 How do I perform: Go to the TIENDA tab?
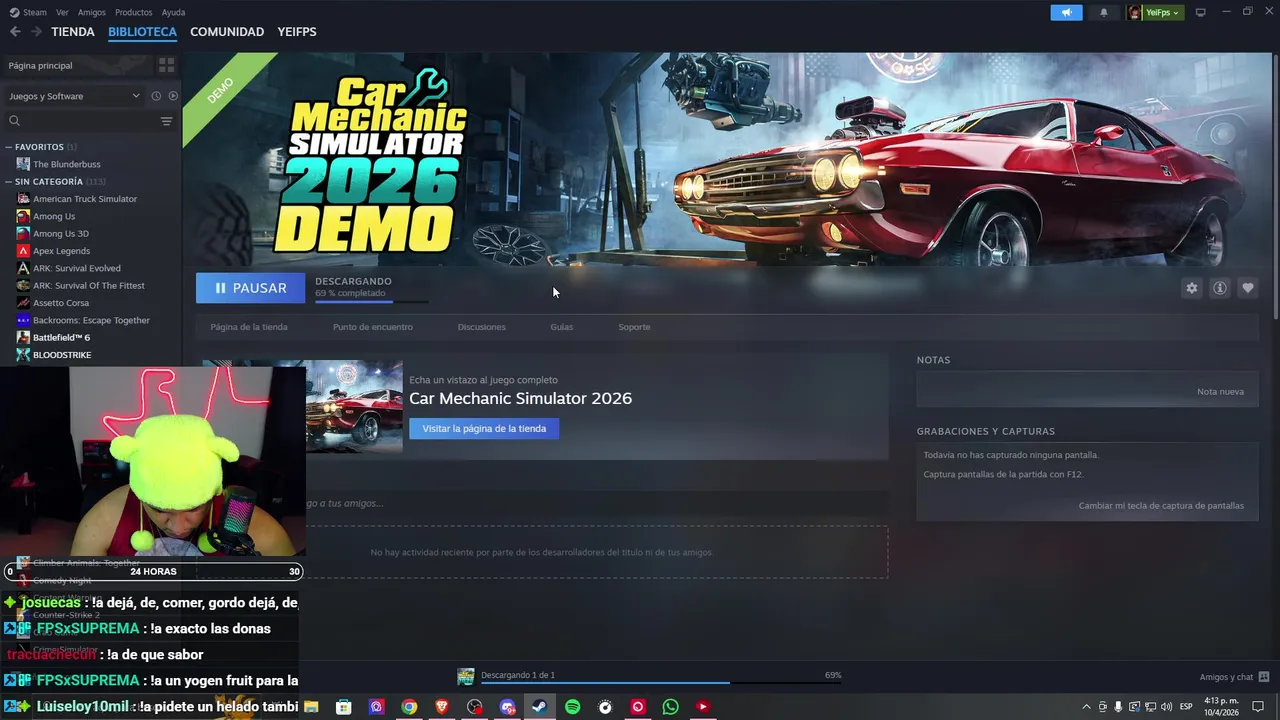73,32
